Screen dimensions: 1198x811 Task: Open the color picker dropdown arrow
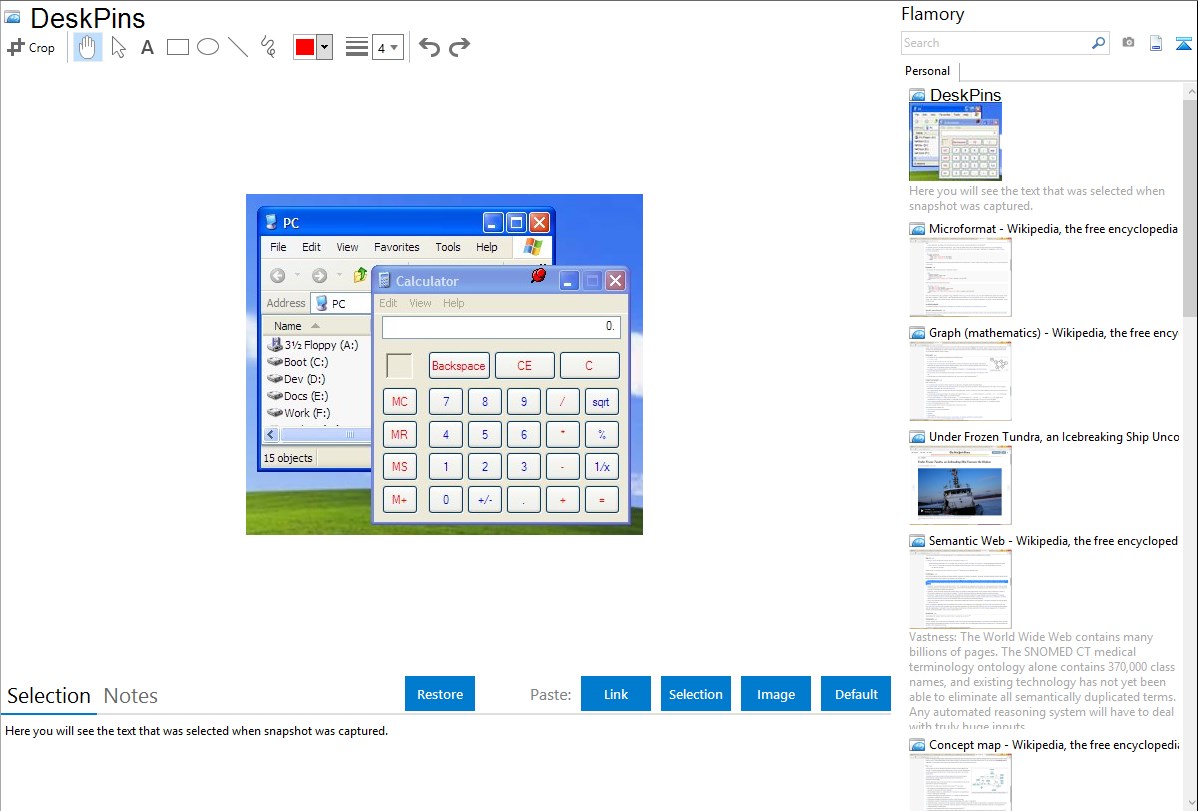click(x=324, y=47)
